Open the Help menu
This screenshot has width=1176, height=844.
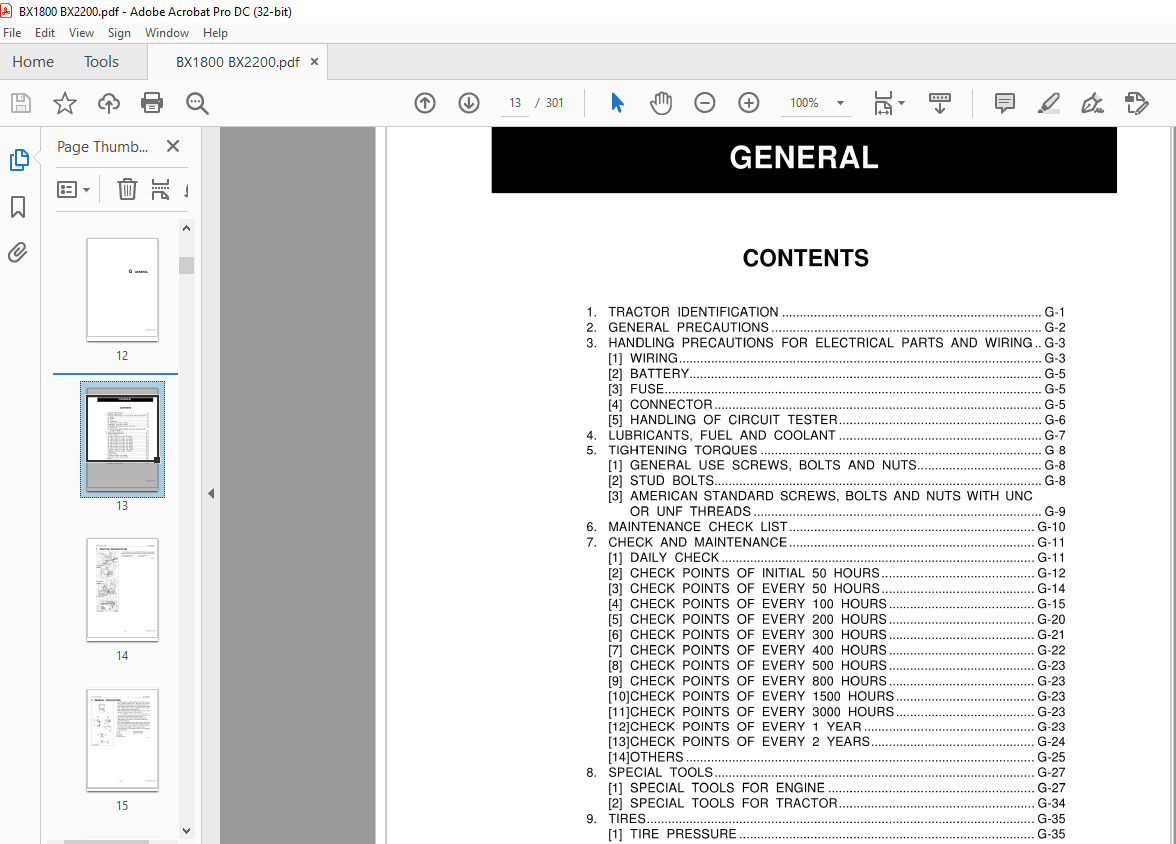coord(215,33)
